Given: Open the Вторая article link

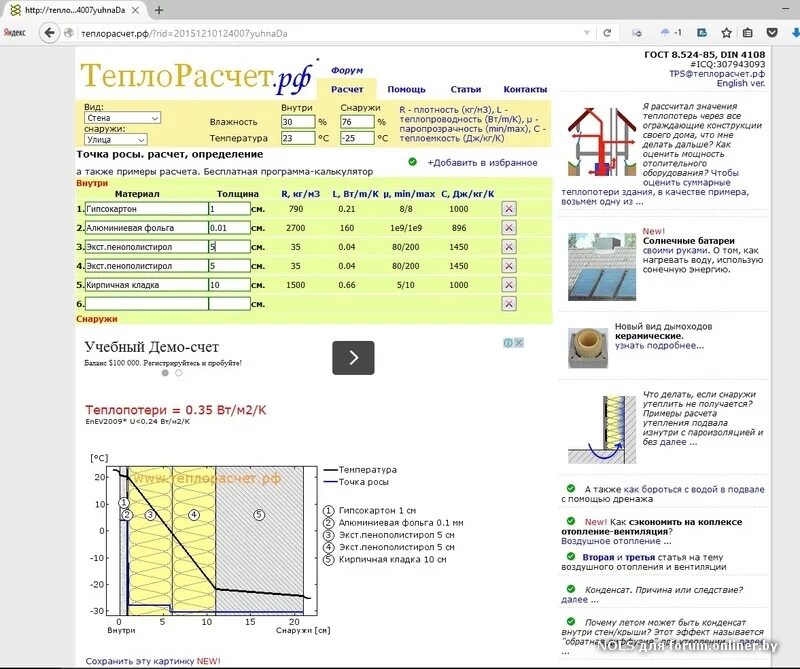Looking at the screenshot, I should pos(598,557).
